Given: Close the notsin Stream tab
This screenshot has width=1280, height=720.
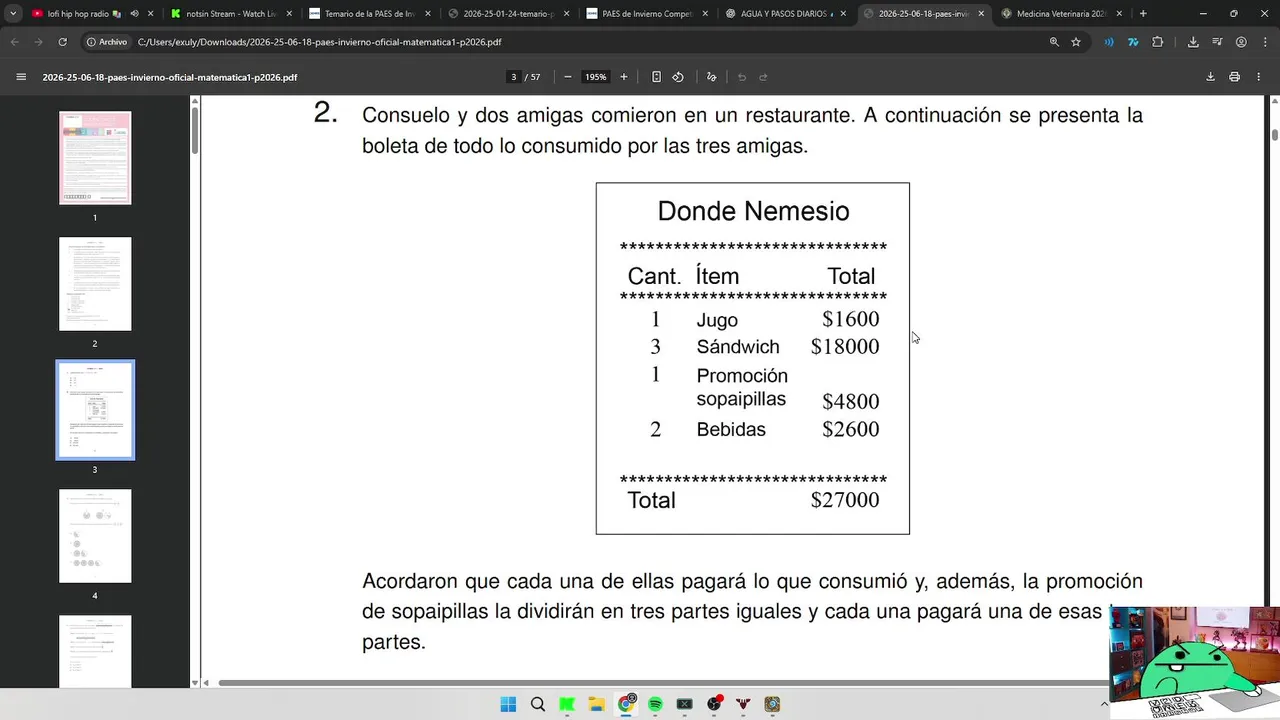Looking at the screenshot, I should coord(288,14).
